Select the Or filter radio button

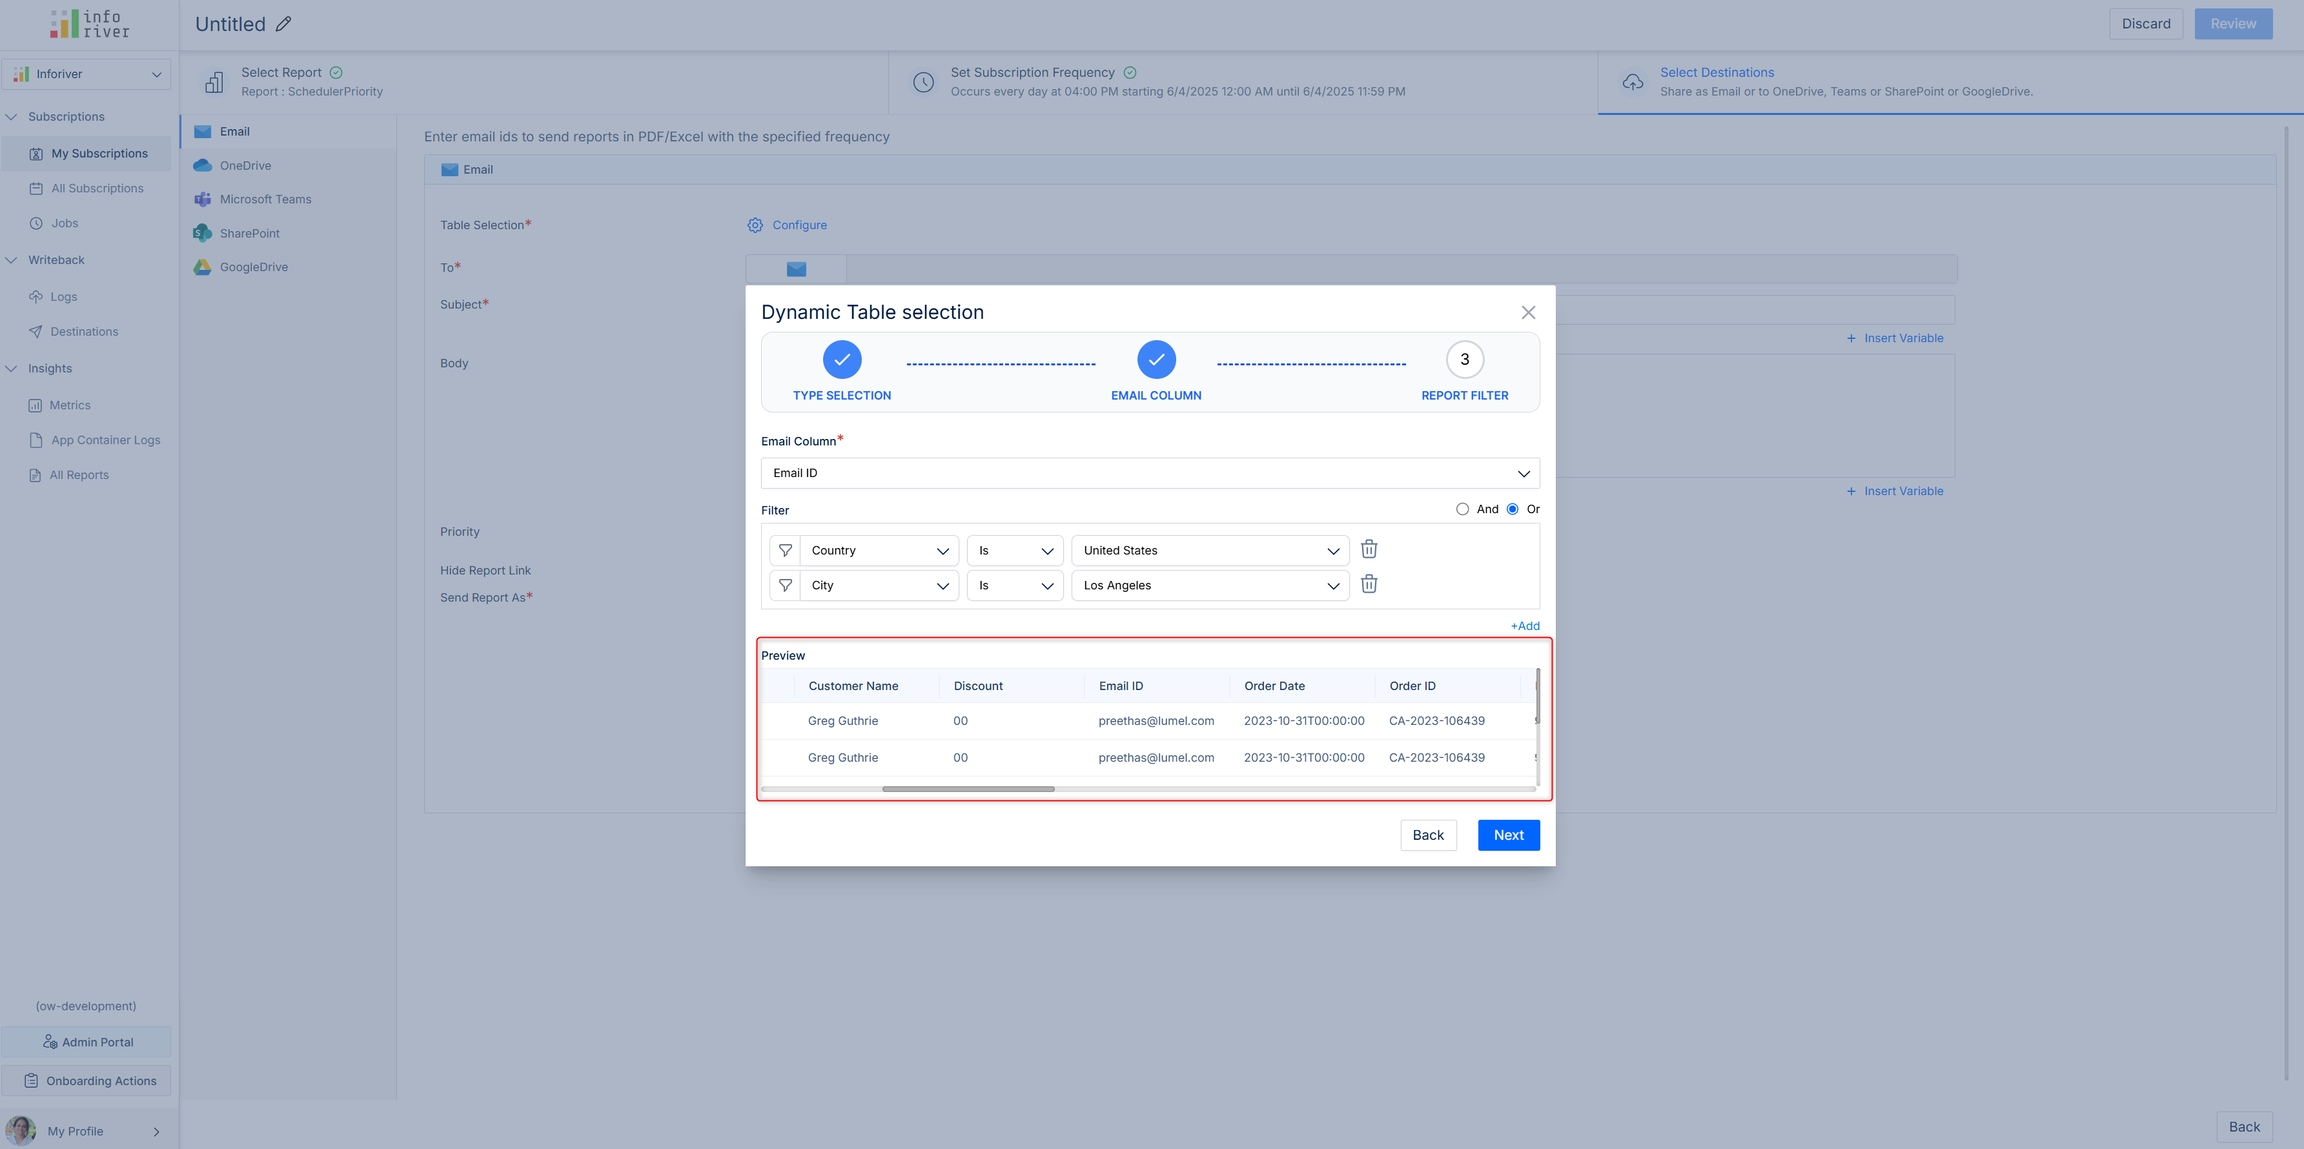(x=1512, y=509)
